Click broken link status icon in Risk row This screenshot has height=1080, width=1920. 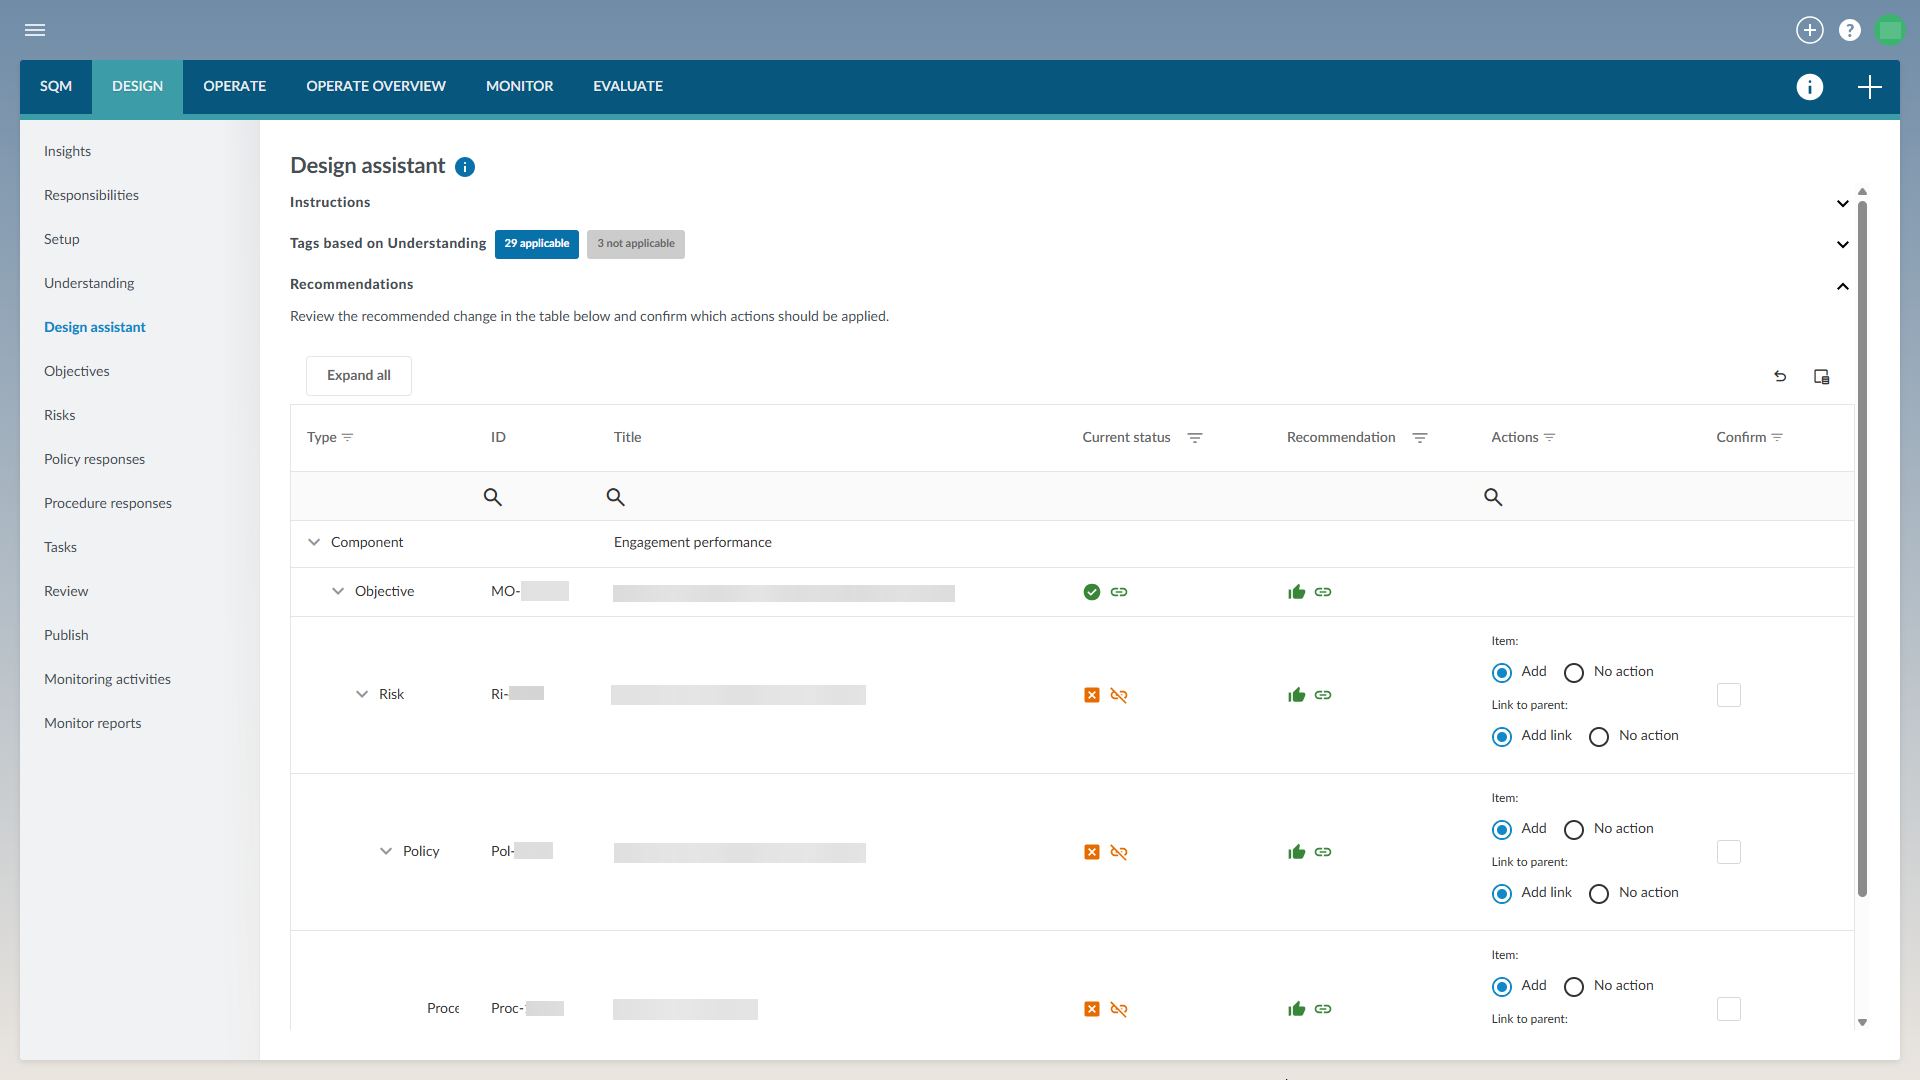coord(1119,695)
